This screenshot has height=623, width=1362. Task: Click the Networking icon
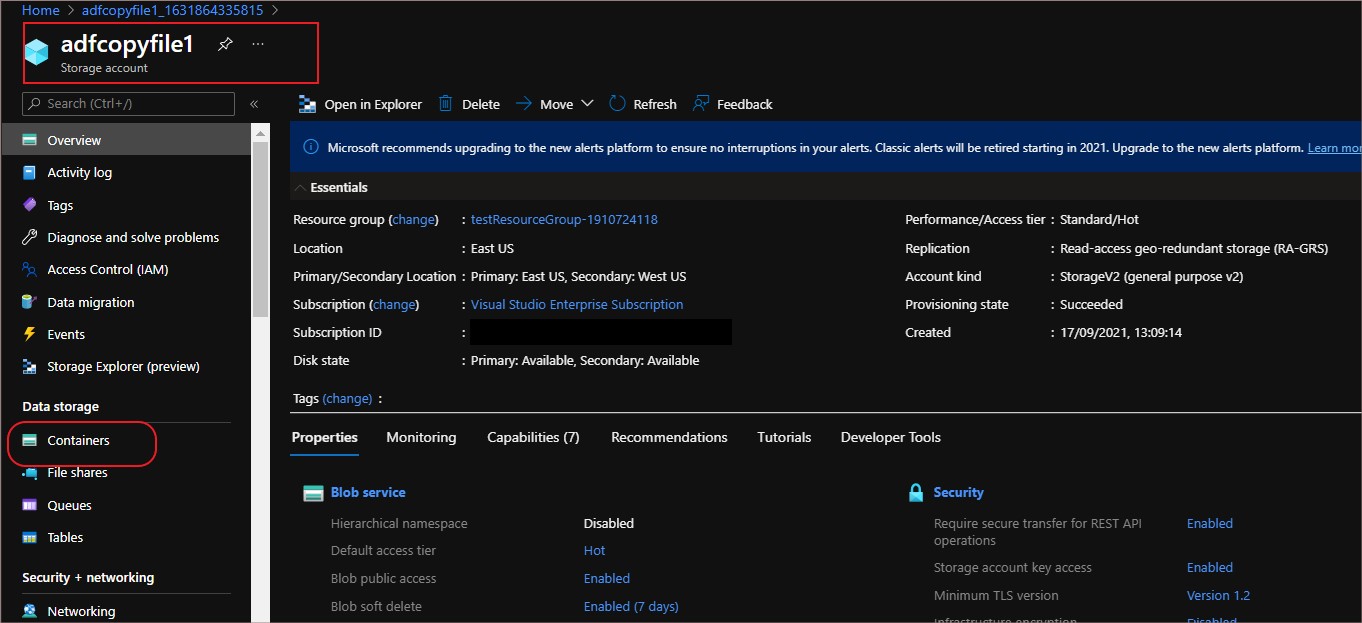pyautogui.click(x=30, y=611)
